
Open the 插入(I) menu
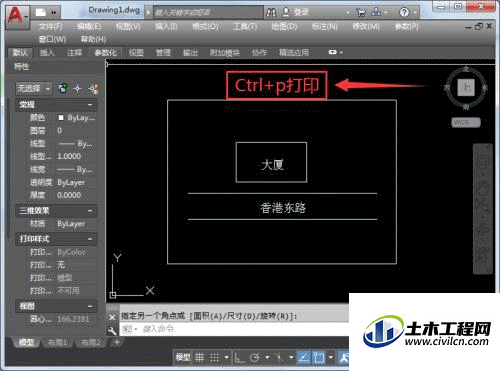(166, 26)
